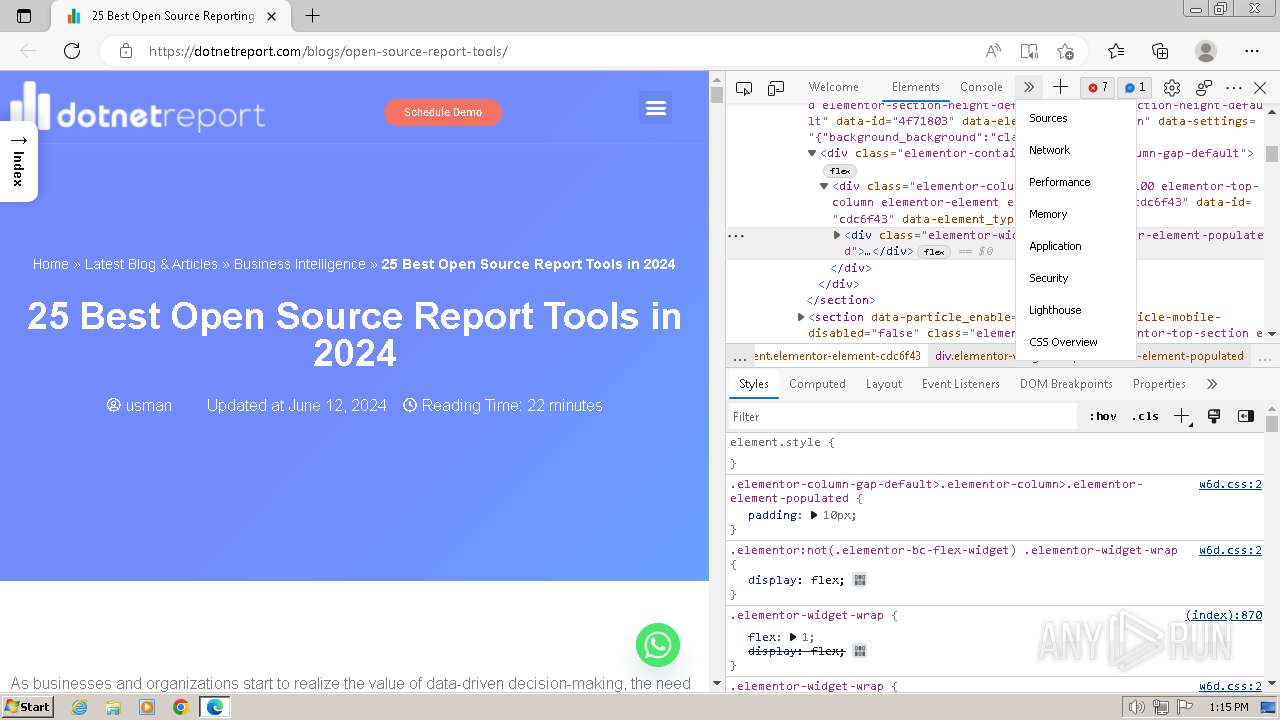Open the hamburger menu on webpage
This screenshot has width=1280, height=720.
(x=656, y=108)
